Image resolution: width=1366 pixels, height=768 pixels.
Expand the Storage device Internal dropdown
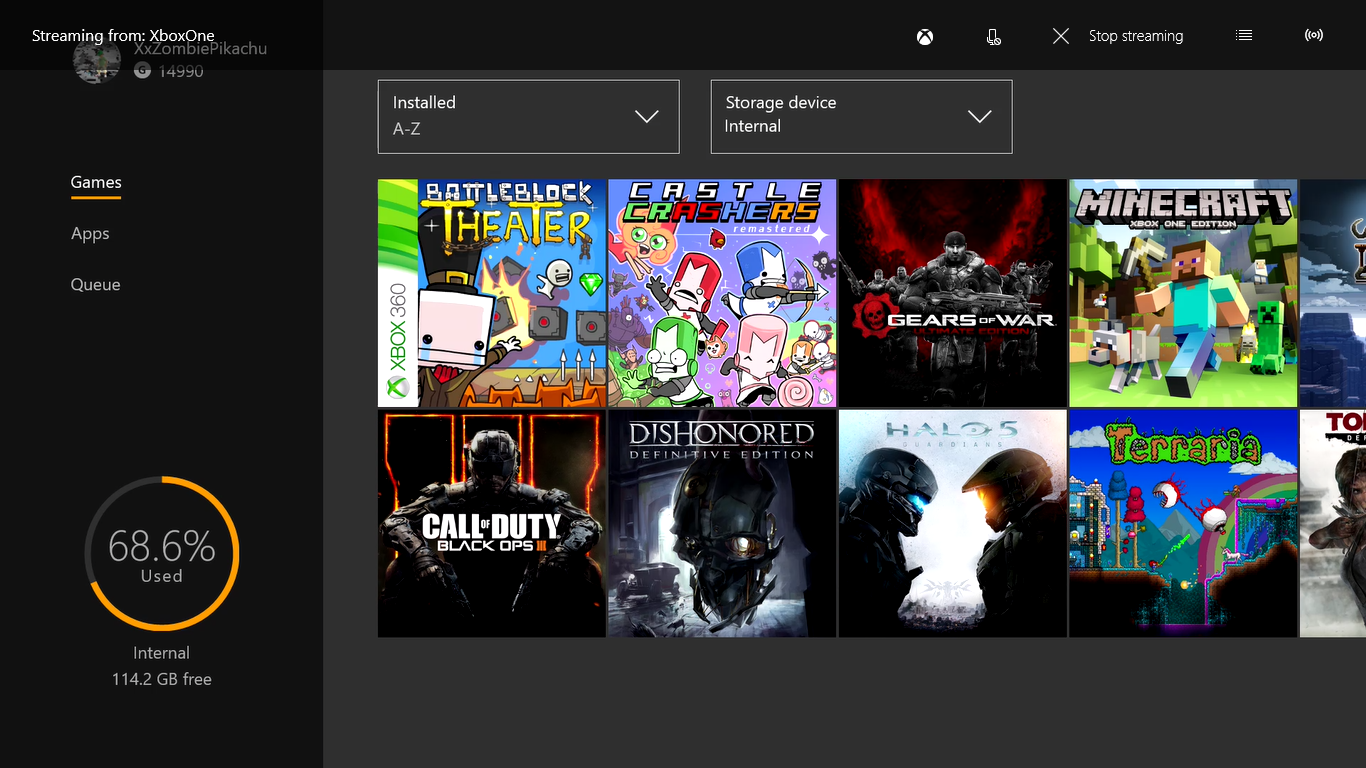[862, 117]
